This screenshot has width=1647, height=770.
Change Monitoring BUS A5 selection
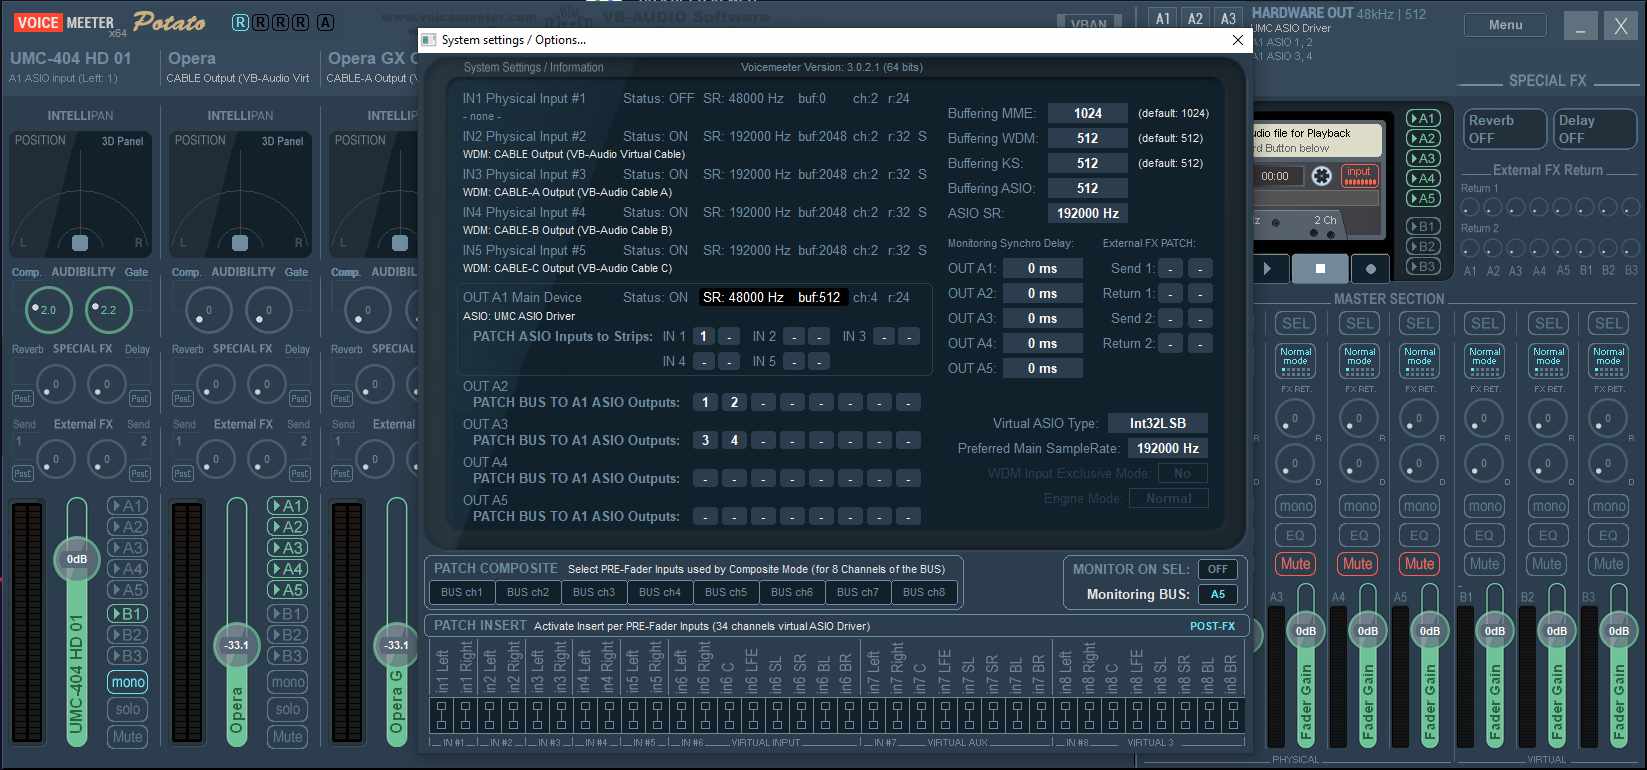click(x=1217, y=594)
